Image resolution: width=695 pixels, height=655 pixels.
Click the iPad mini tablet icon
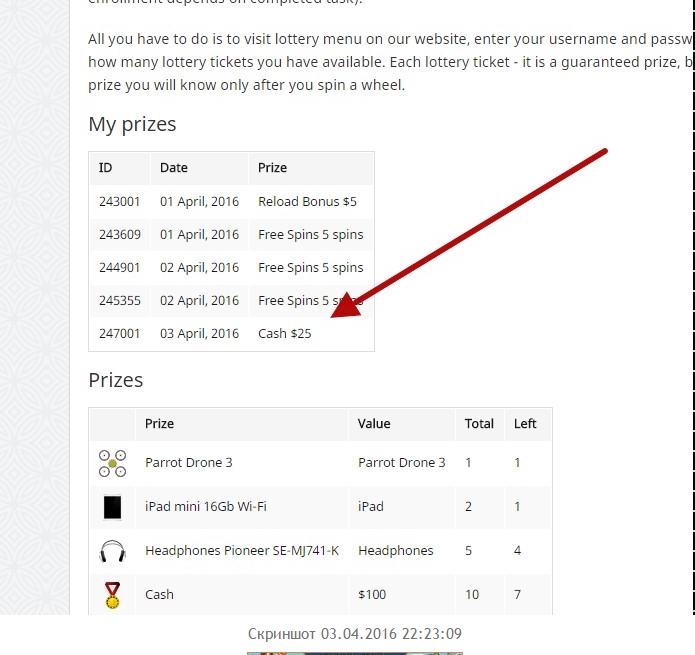point(112,507)
